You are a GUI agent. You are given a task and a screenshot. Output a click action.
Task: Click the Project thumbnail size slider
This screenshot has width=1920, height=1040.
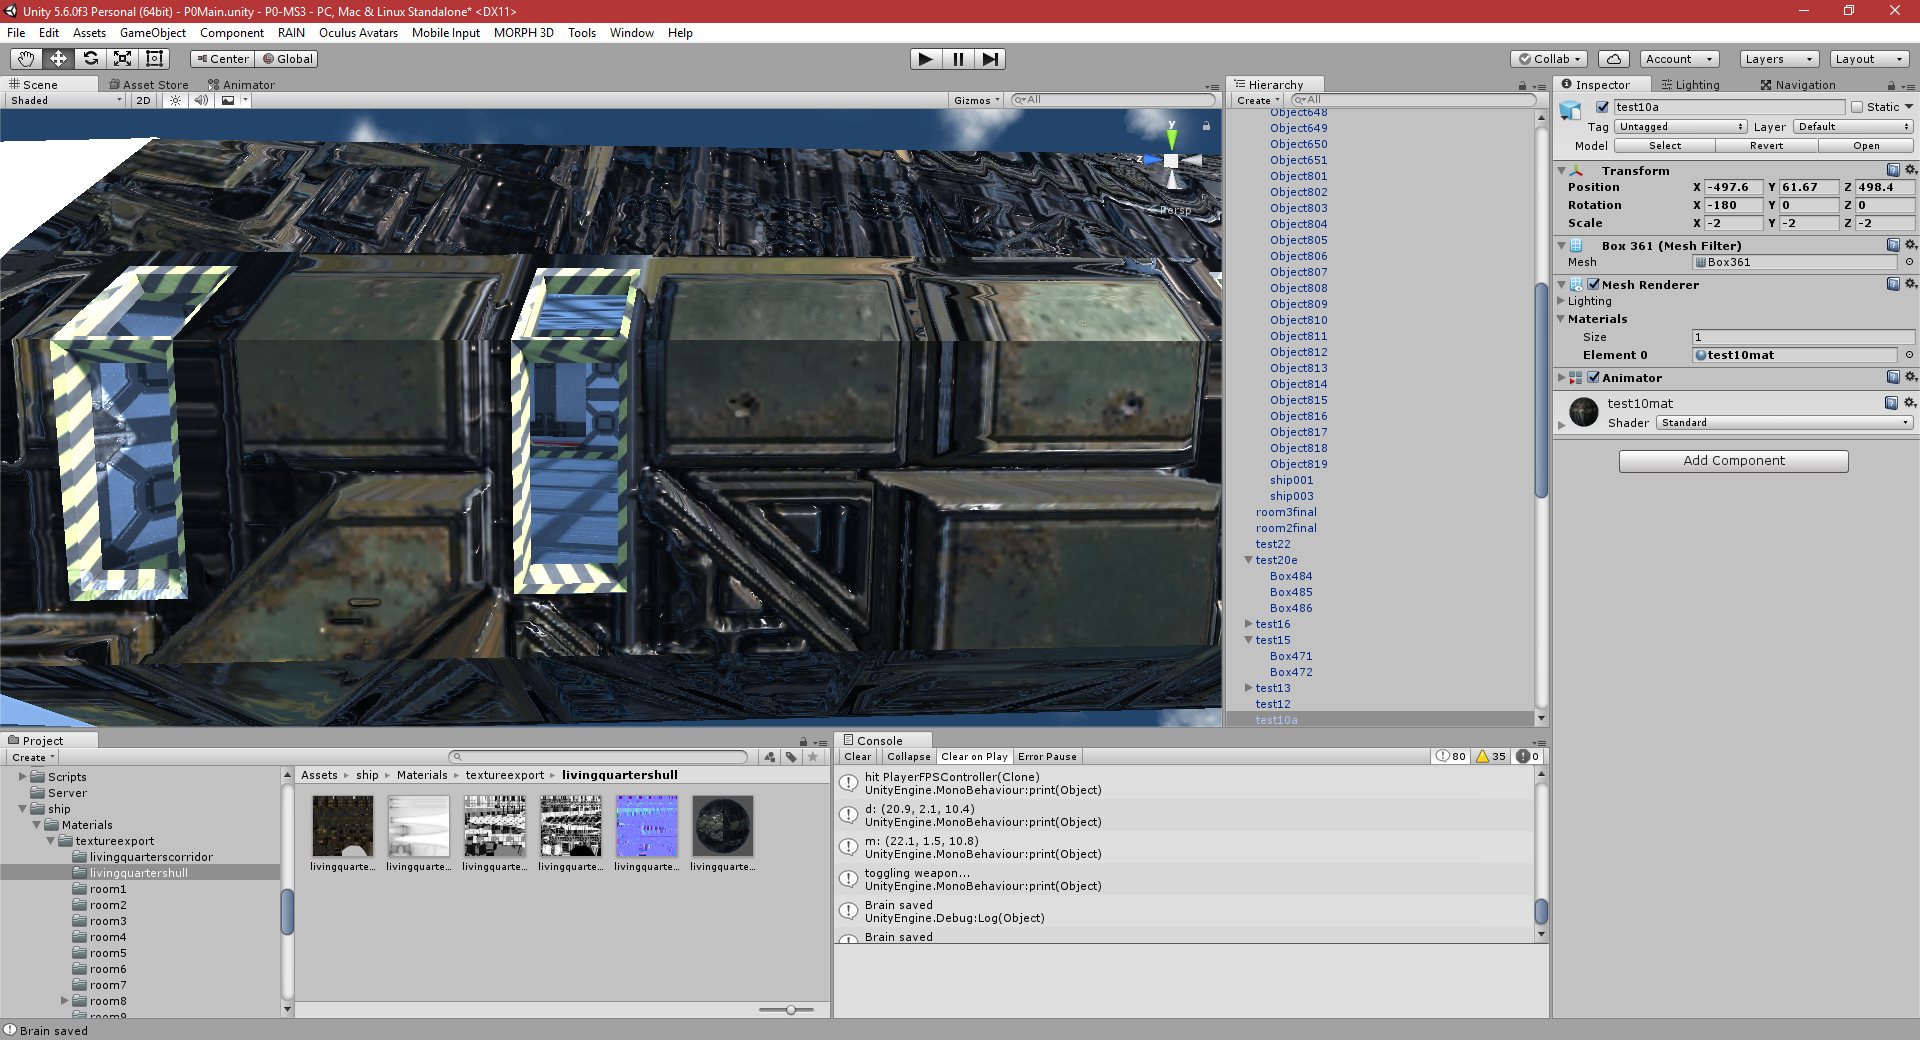[790, 1010]
